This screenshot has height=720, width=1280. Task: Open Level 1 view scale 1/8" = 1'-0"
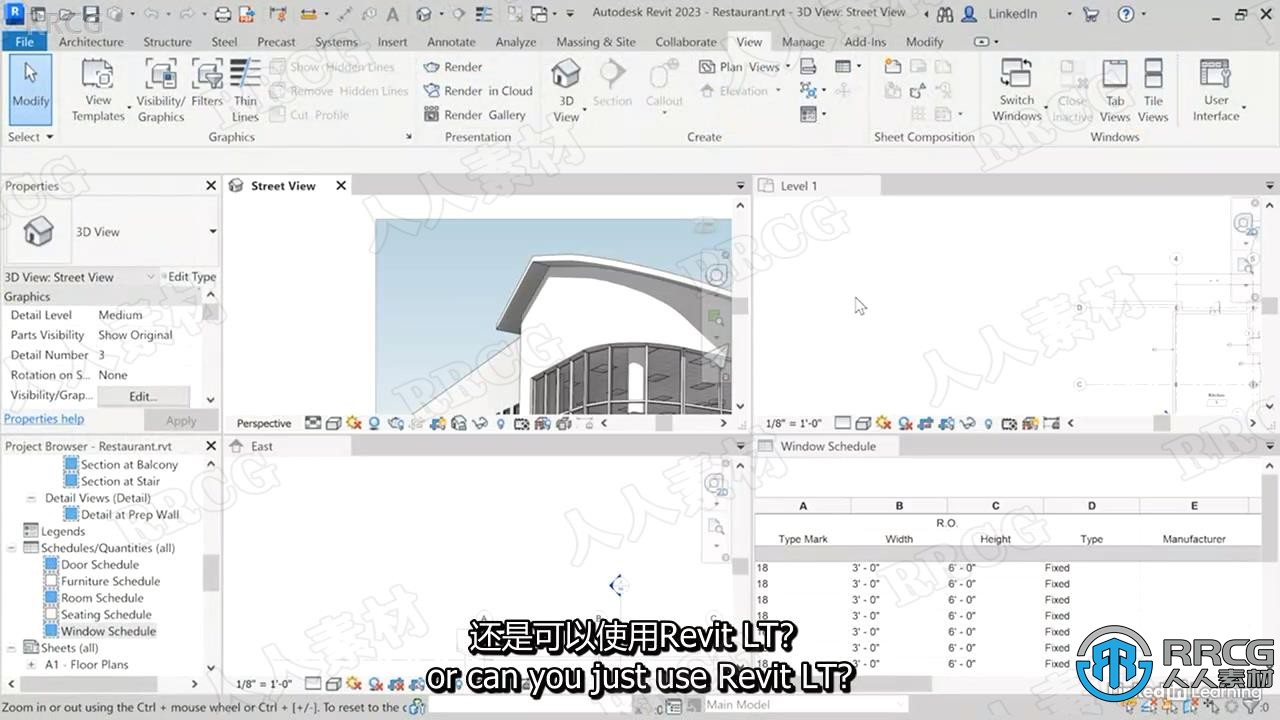coord(794,423)
